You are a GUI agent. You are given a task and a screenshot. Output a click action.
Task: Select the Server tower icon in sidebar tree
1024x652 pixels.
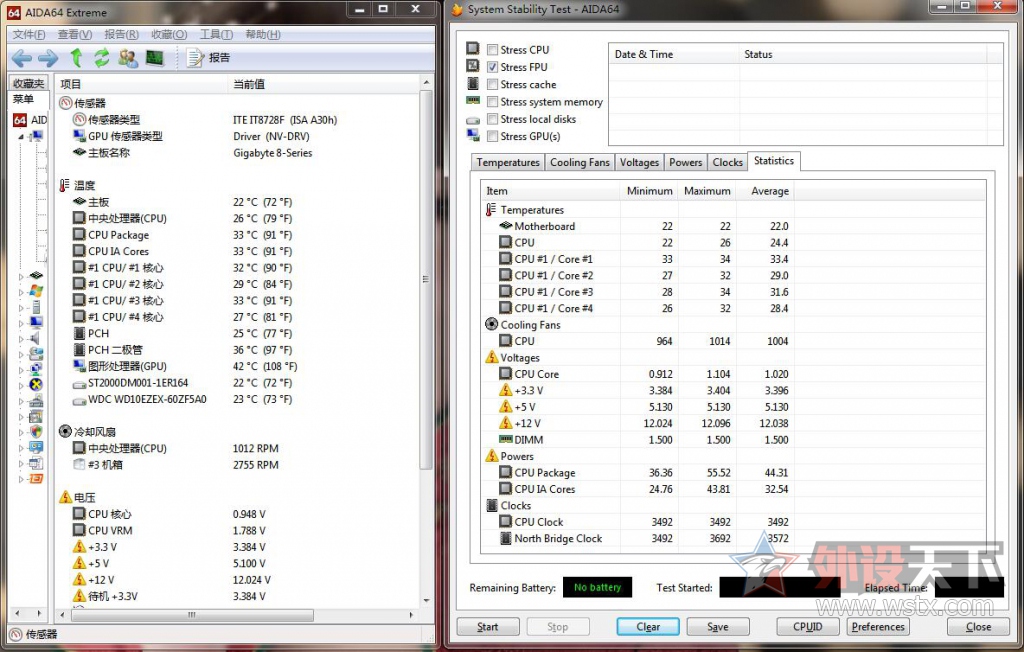point(37,306)
